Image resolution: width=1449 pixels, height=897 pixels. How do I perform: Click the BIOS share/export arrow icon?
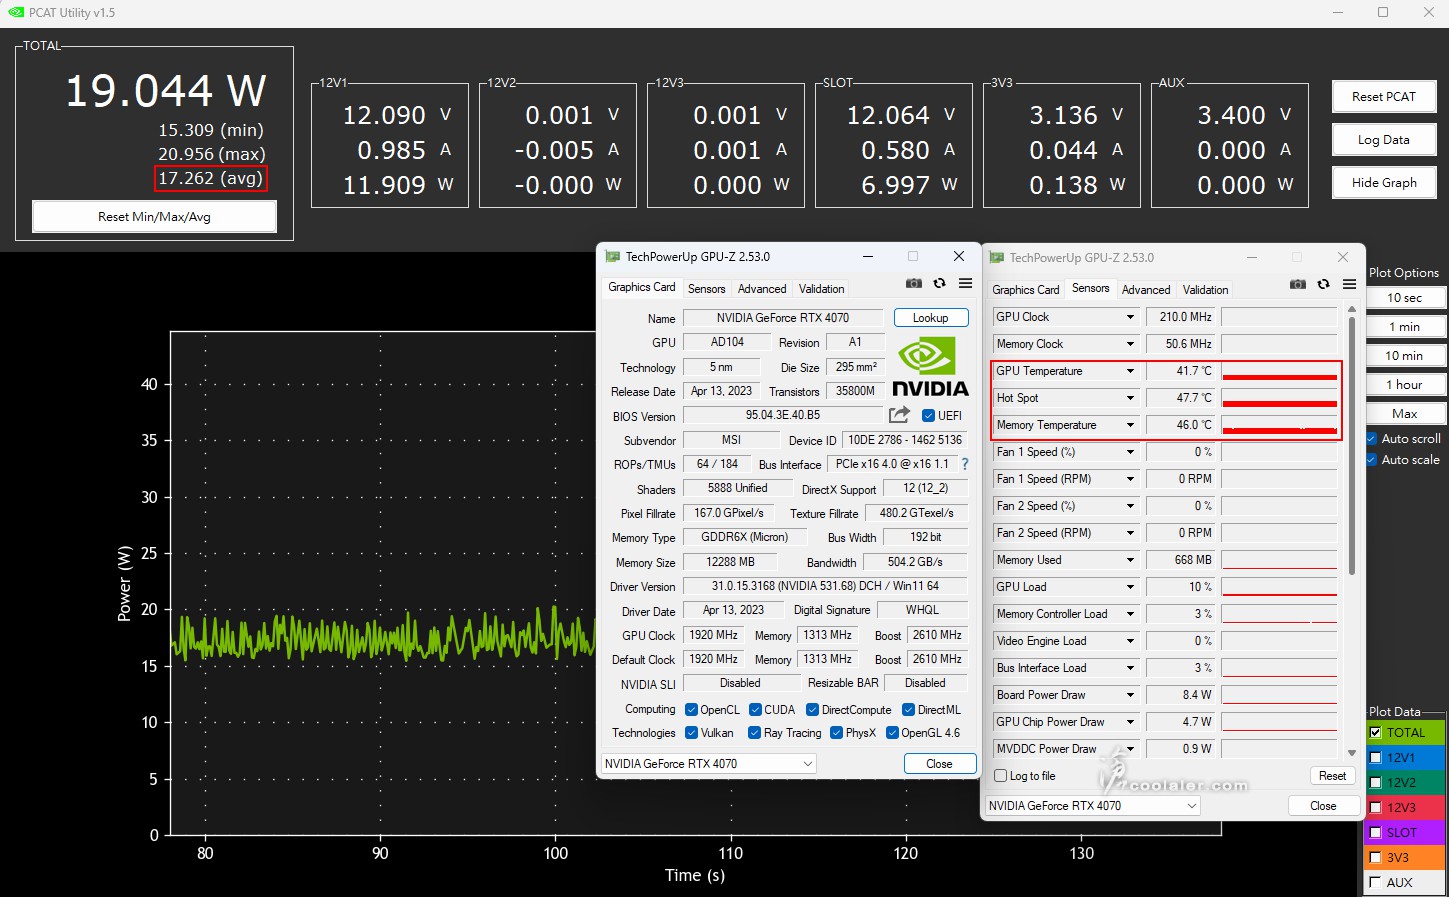coord(899,414)
